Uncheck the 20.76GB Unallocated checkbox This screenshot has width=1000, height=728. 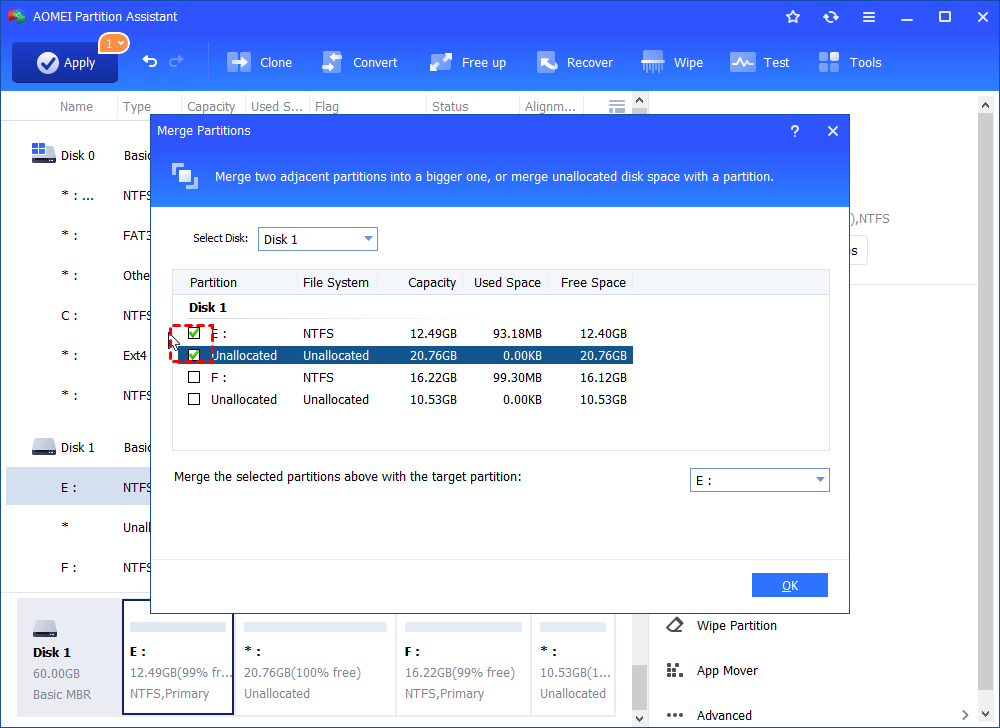pyautogui.click(x=194, y=355)
